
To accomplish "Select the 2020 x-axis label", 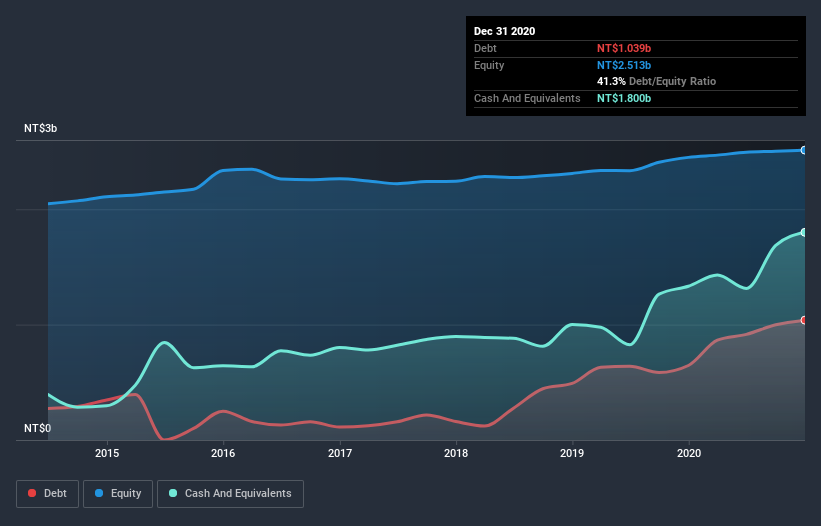I will click(x=689, y=453).
